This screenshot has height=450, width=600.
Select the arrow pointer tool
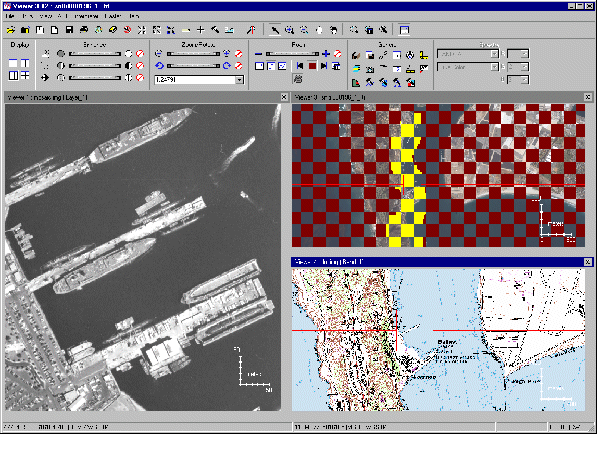point(276,31)
